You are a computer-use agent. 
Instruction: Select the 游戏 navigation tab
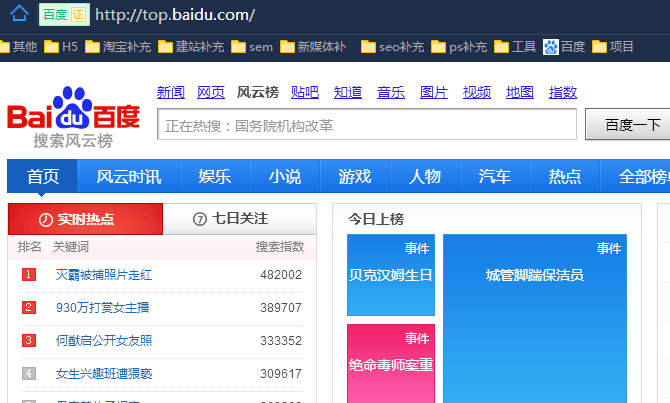(355, 176)
